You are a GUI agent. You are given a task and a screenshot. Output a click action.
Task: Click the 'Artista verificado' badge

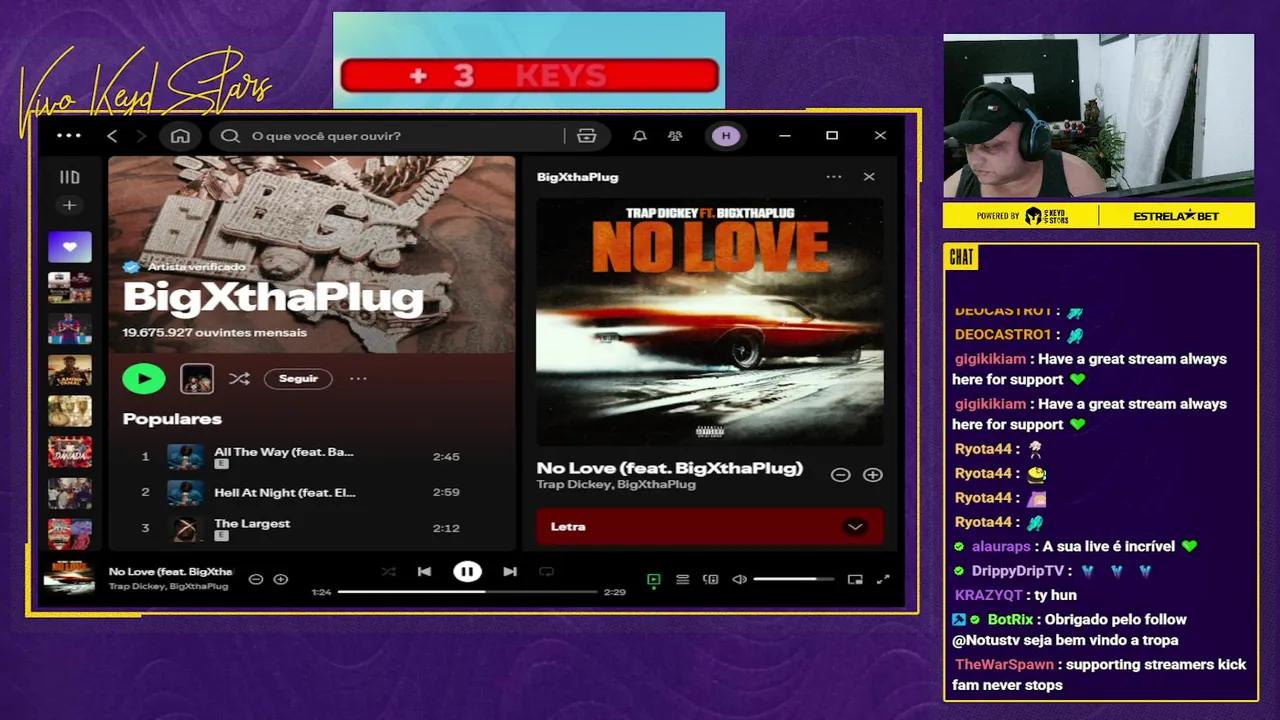(186, 267)
